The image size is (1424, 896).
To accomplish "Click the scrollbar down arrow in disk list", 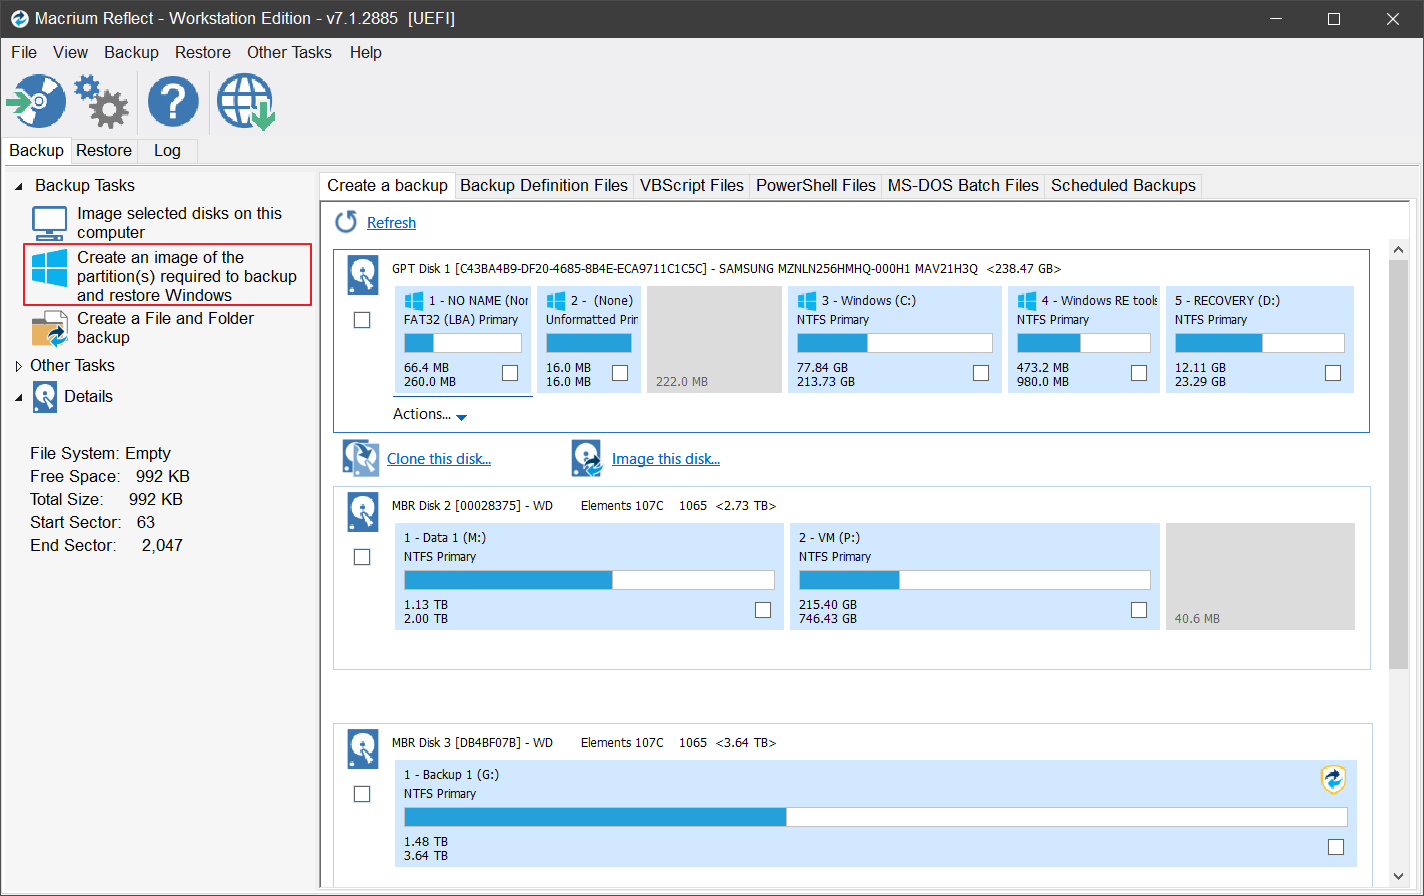I will pyautogui.click(x=1398, y=876).
